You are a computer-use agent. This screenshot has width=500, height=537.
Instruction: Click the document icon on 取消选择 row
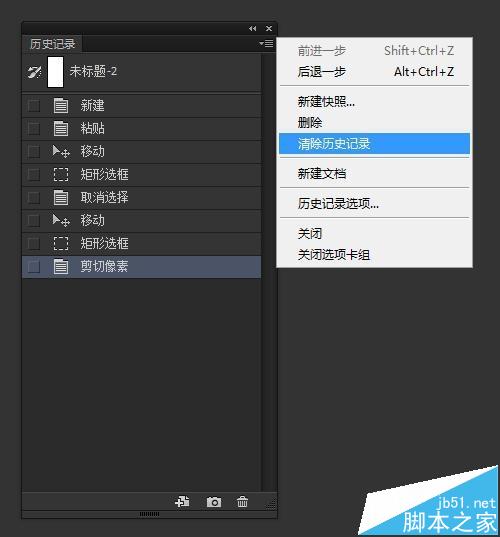[x=61, y=198]
